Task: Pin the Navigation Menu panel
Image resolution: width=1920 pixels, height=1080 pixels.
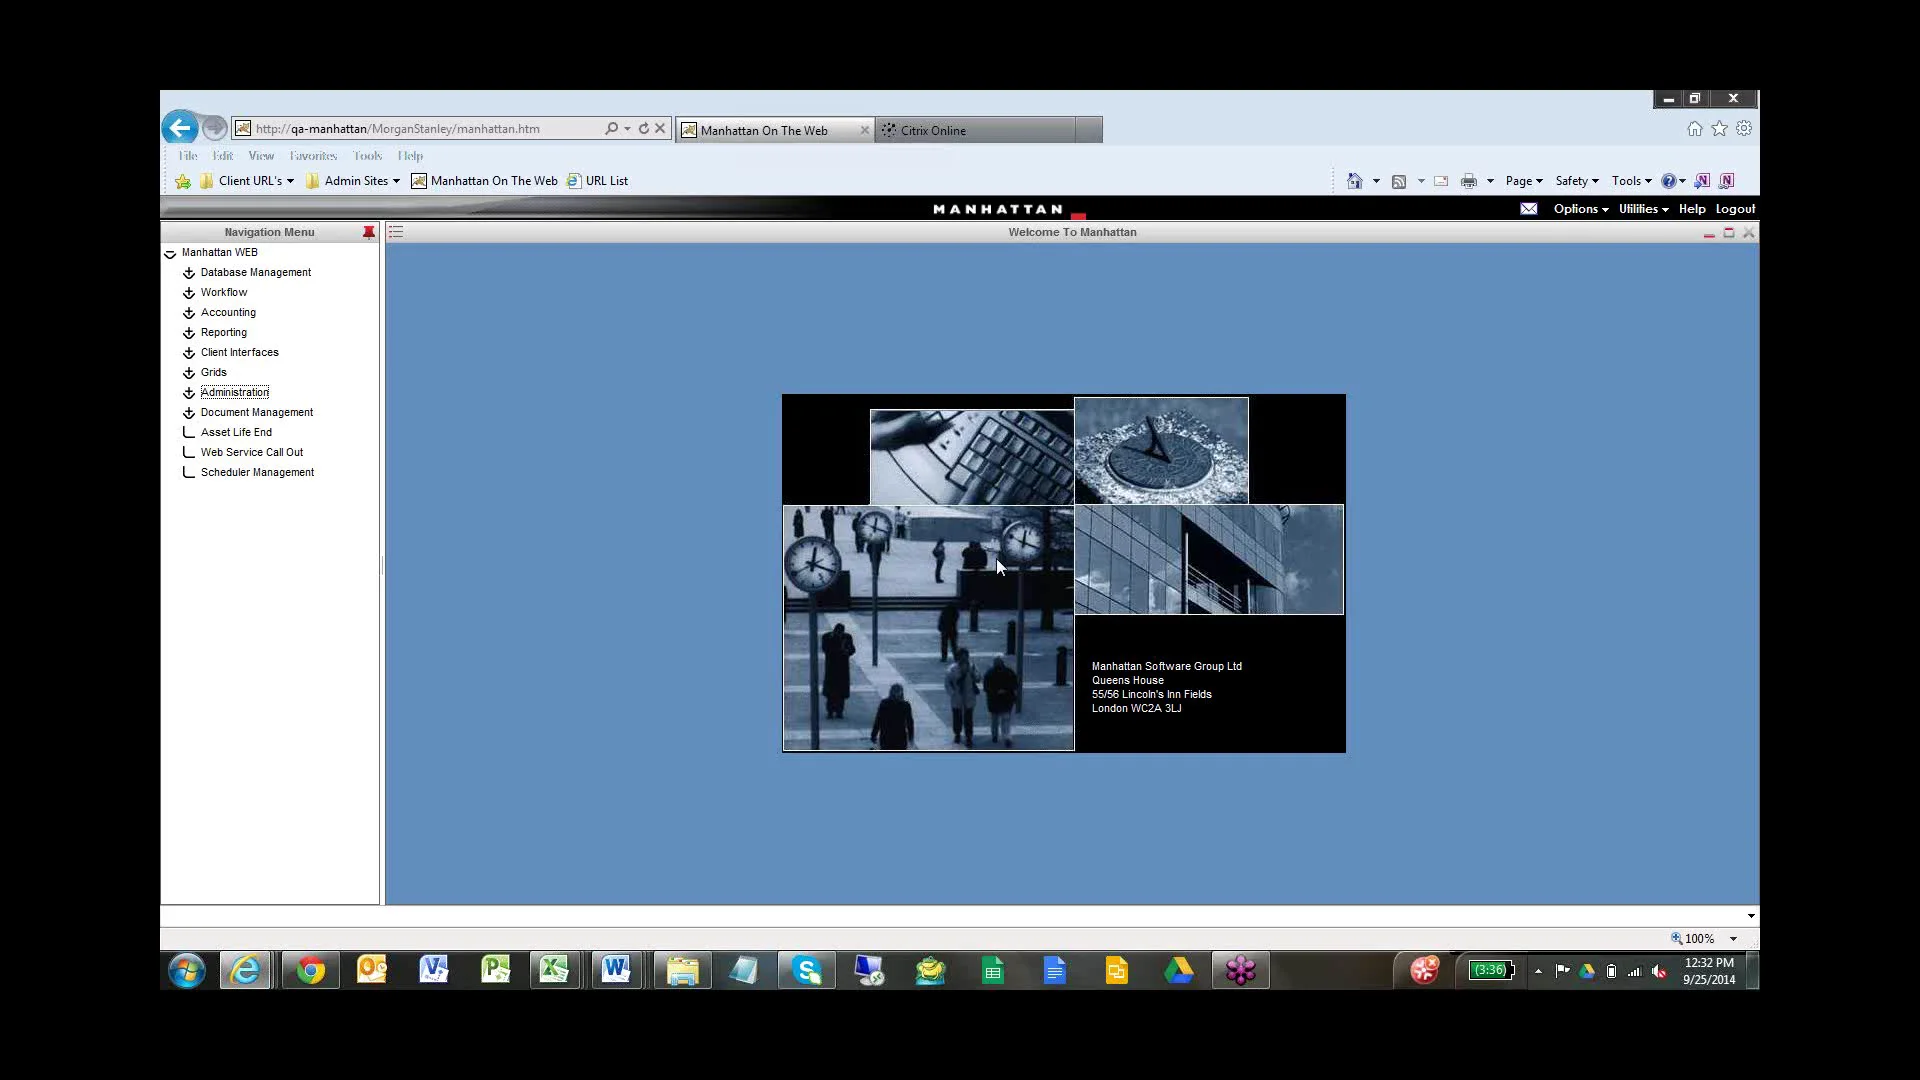Action: (x=368, y=231)
